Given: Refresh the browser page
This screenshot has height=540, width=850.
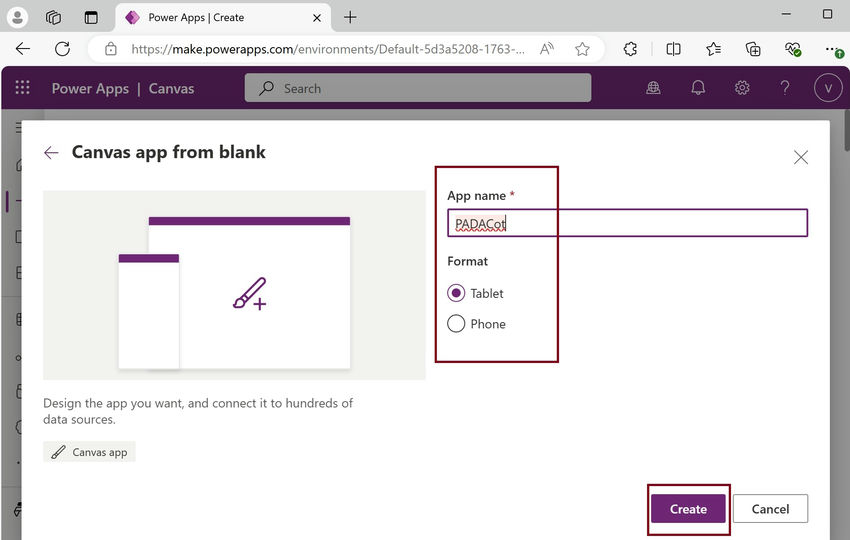Looking at the screenshot, I should [x=62, y=49].
